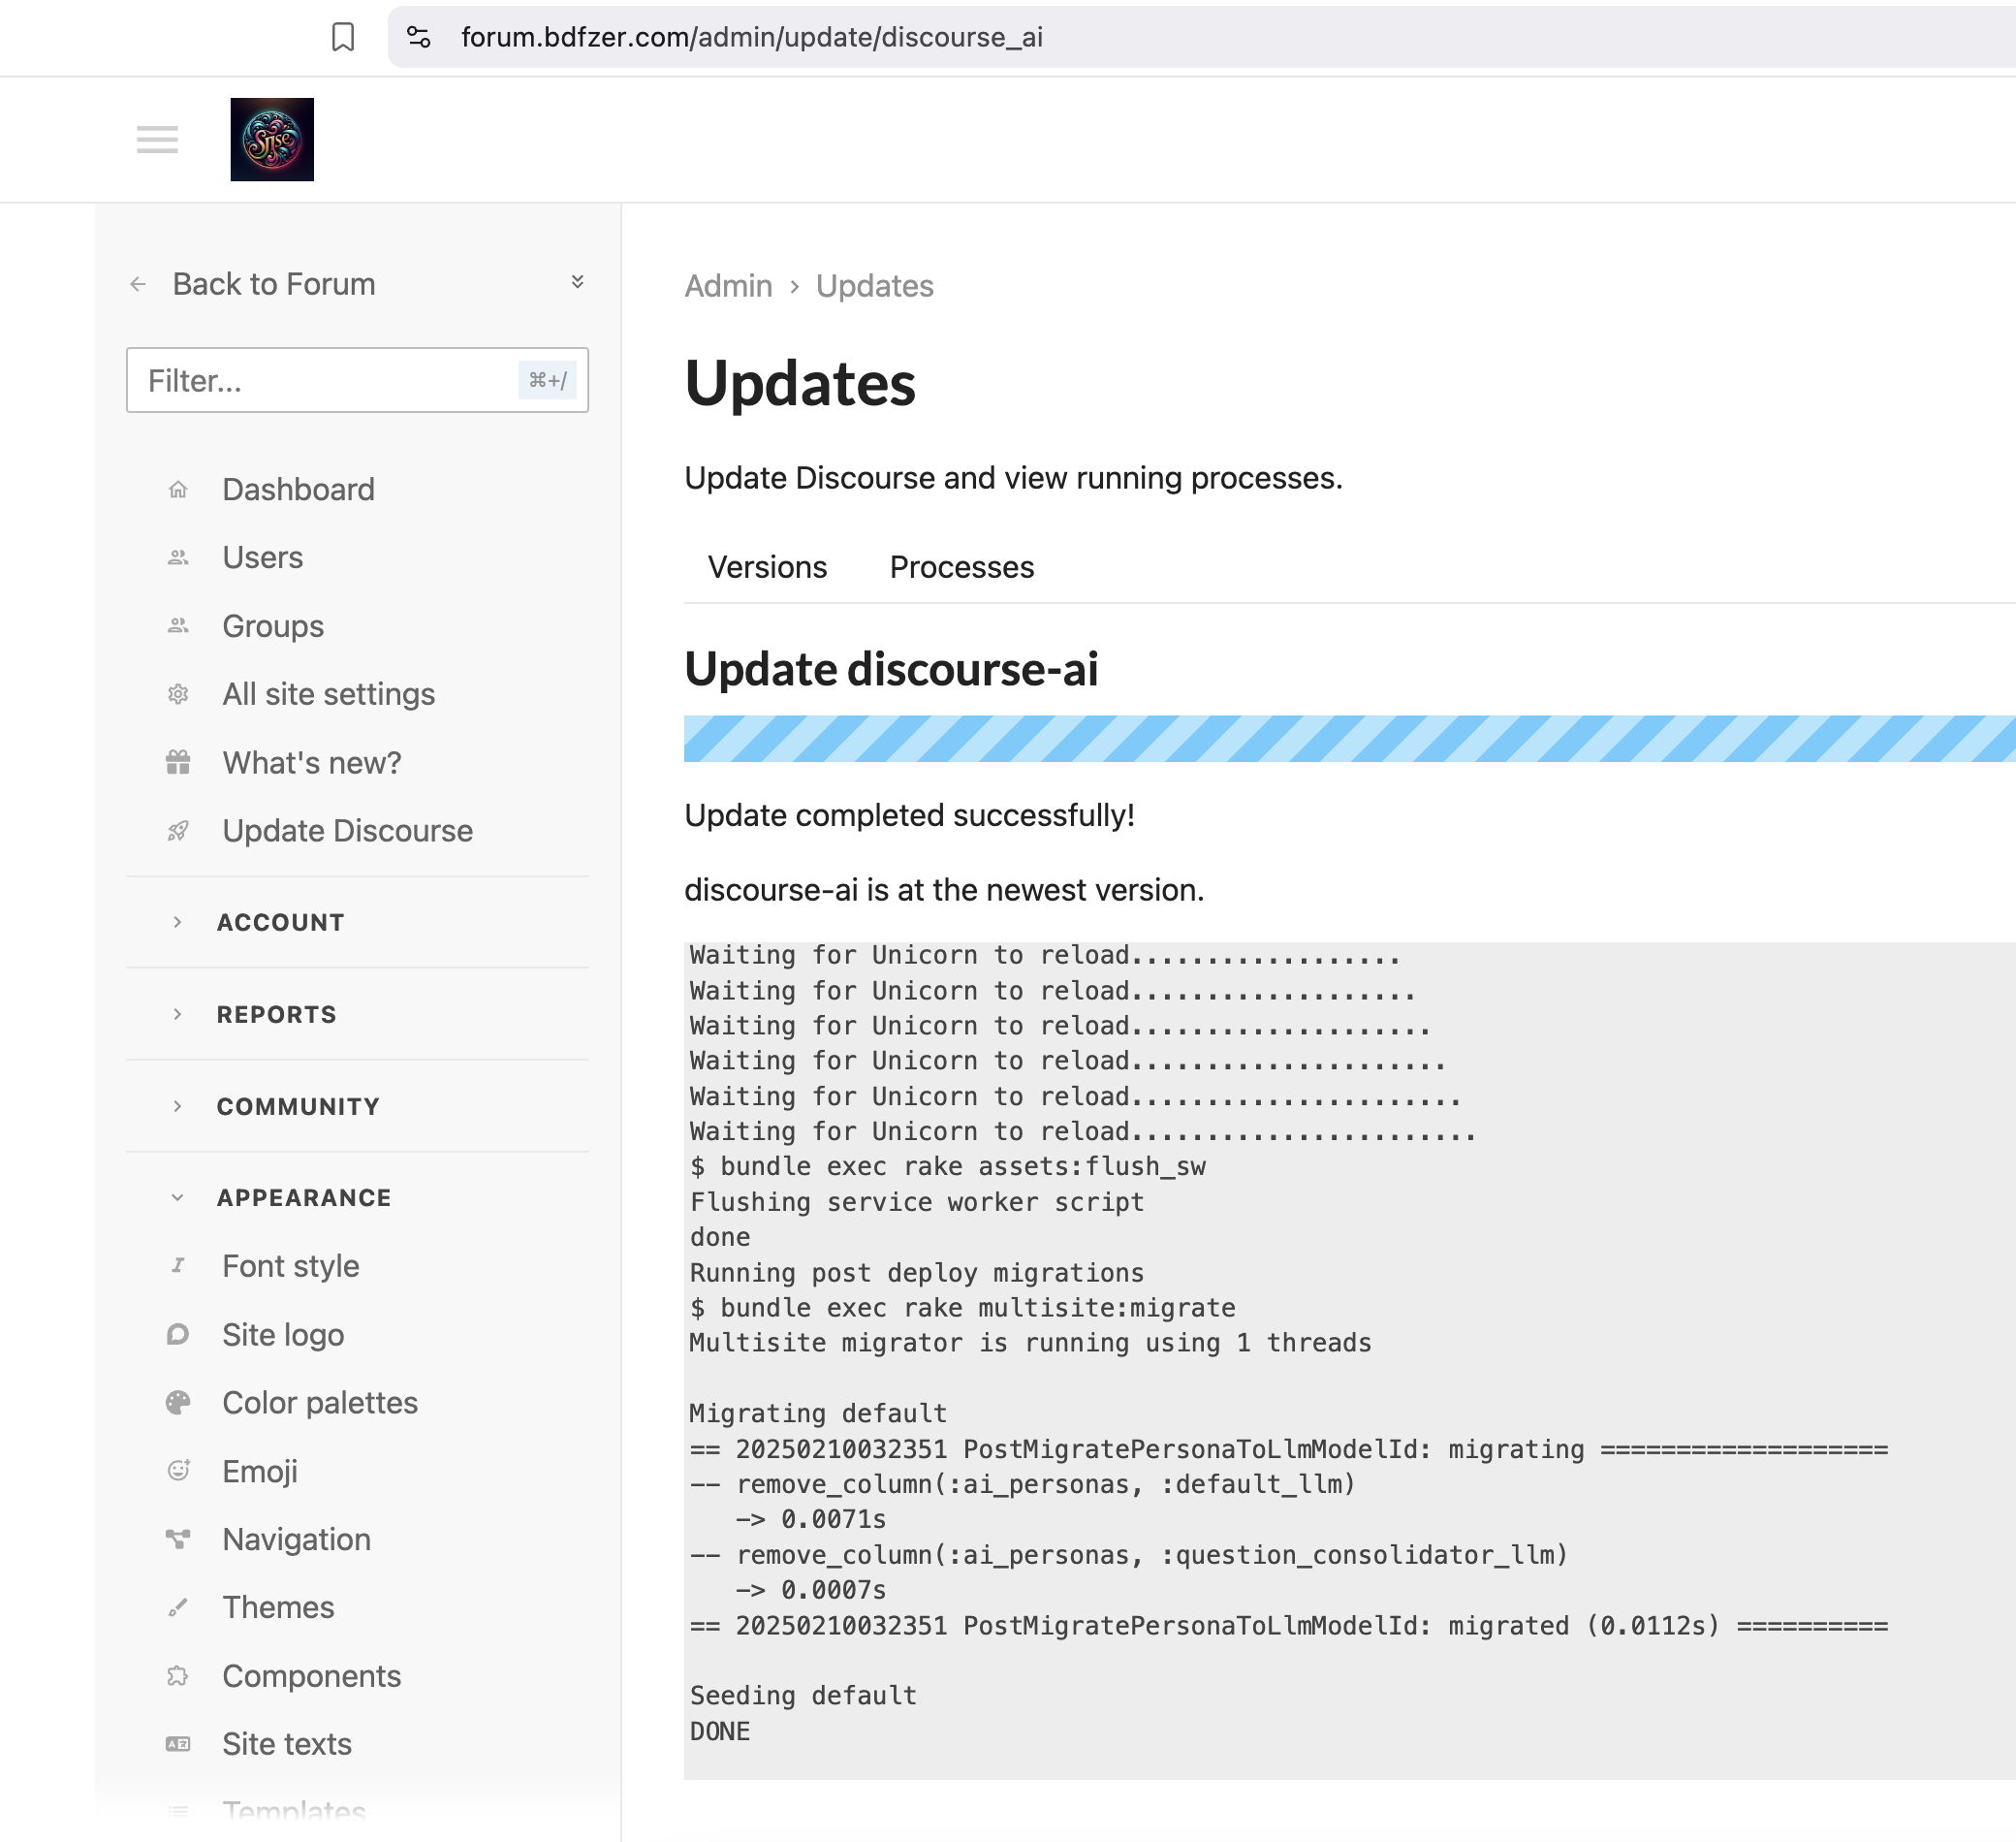The image size is (2016, 1842).
Task: Click the hamburger menu icon
Action: click(157, 140)
